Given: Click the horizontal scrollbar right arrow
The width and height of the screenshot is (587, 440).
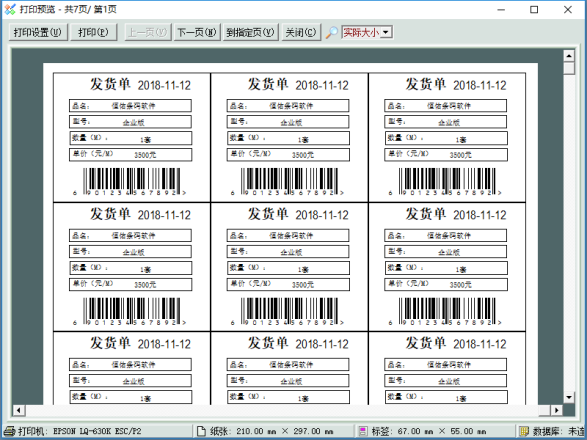Looking at the screenshot, I should pyautogui.click(x=557, y=410).
